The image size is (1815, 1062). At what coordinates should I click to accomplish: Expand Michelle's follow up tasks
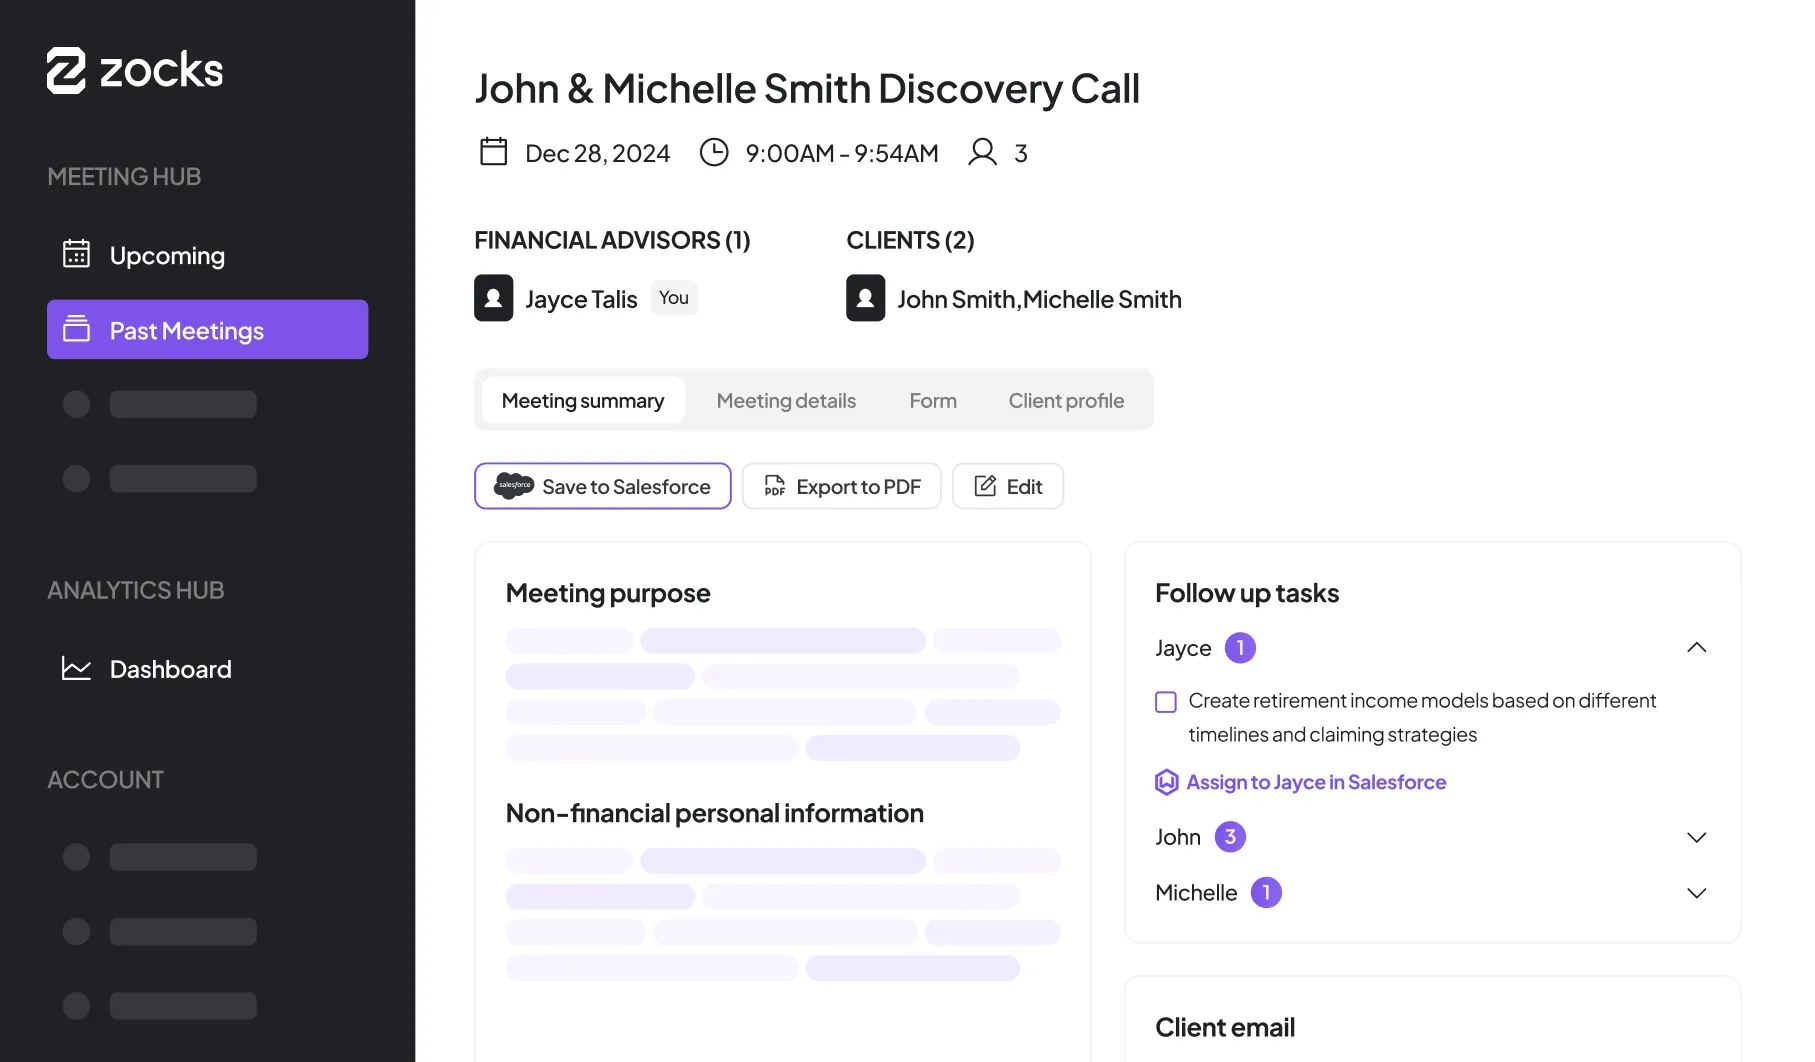[1696, 893]
